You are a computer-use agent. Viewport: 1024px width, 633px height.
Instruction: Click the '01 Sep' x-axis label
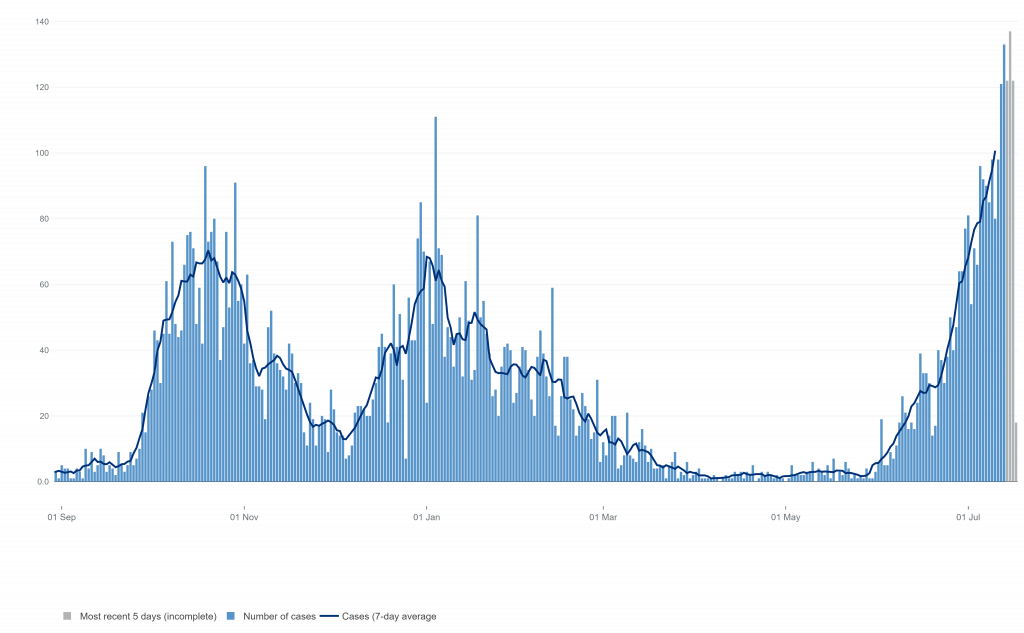[62, 517]
